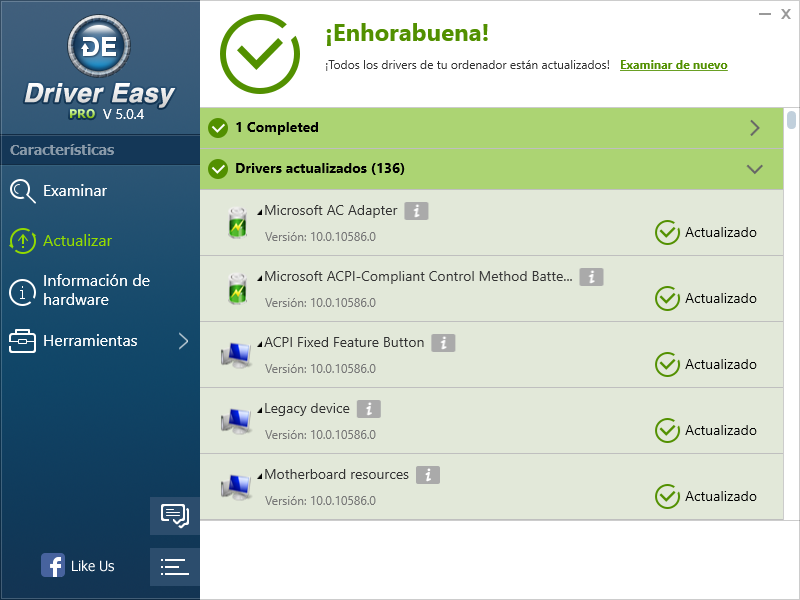The width and height of the screenshot is (800, 600).
Task: Expand the ACPI-Compliant Control Method Battery triangle
Action: 260,278
